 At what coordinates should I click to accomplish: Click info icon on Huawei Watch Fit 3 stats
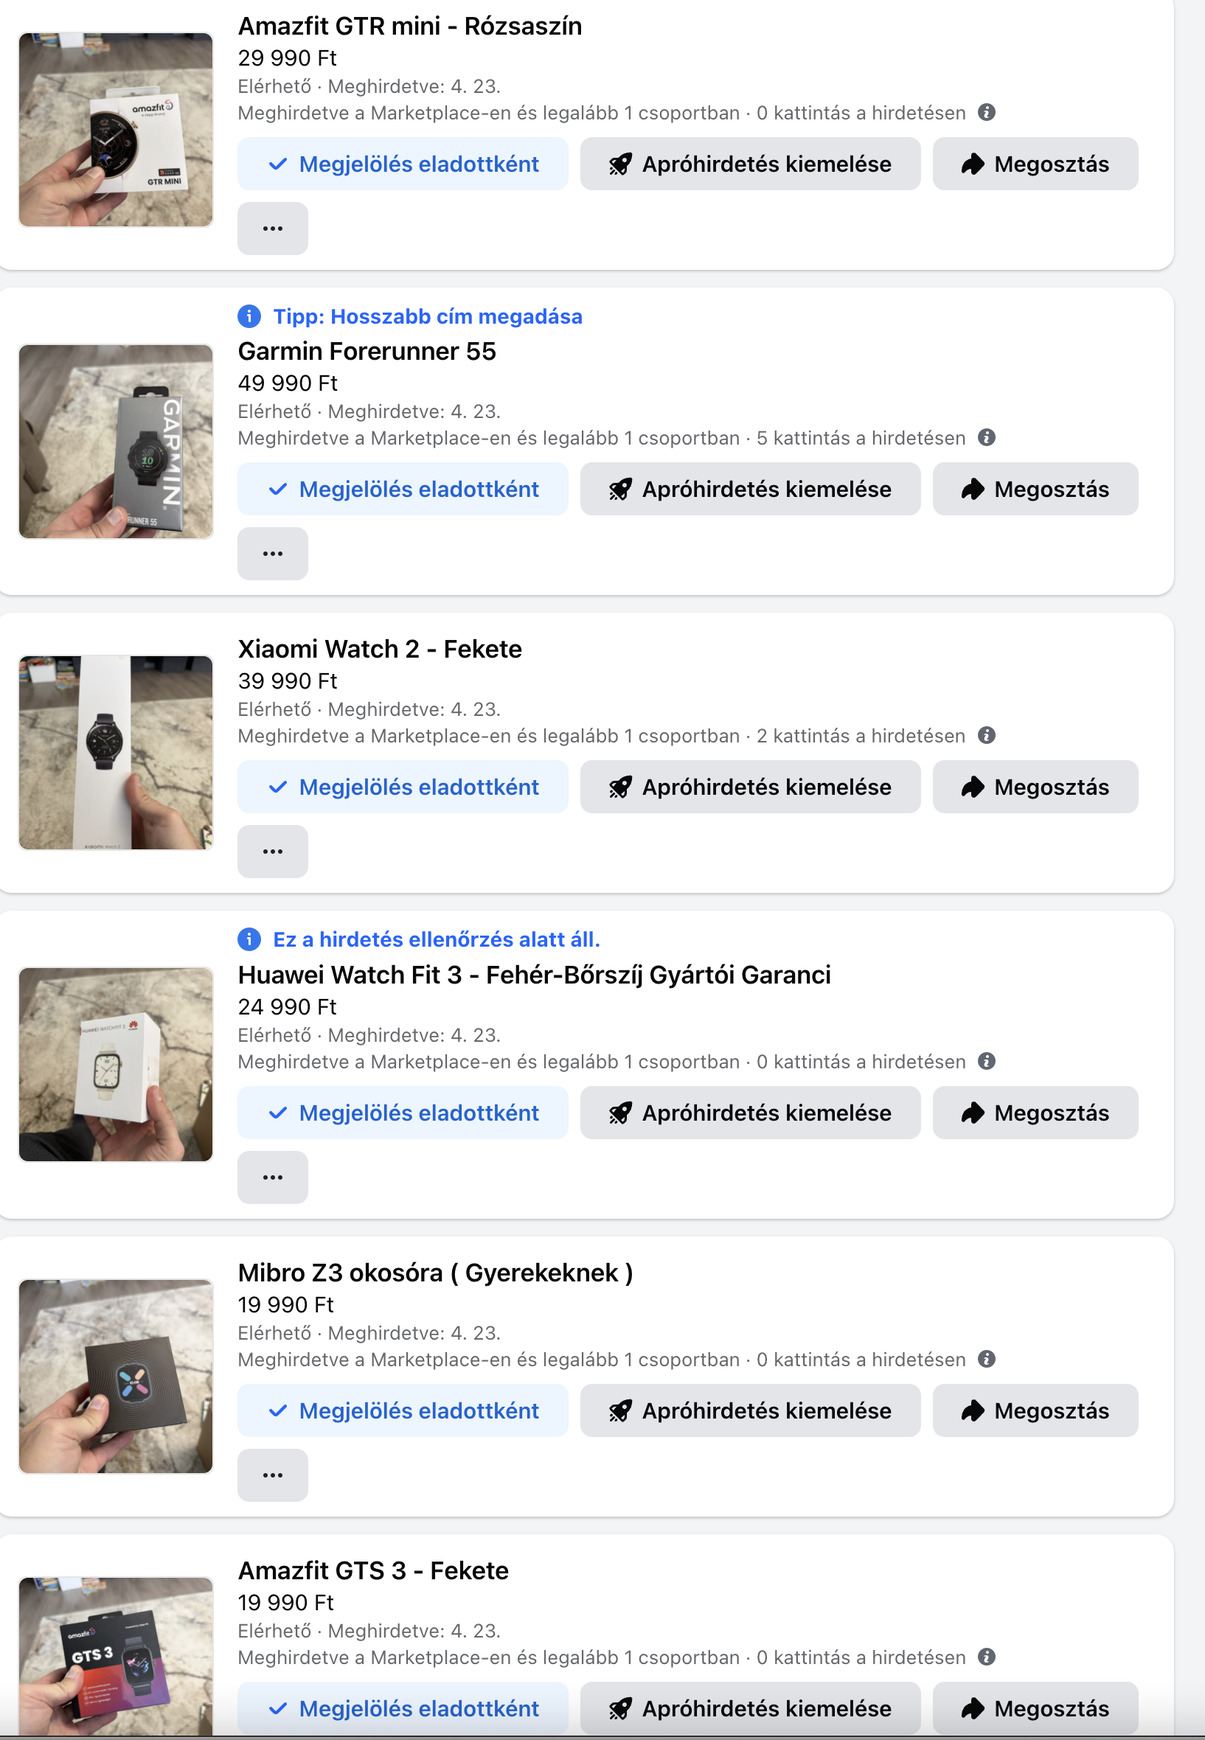pyautogui.click(x=986, y=1061)
